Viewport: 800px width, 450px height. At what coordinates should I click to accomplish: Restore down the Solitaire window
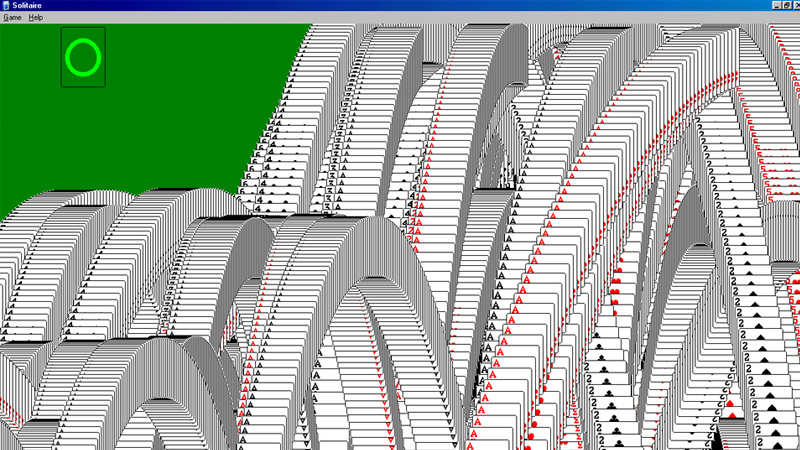785,5
